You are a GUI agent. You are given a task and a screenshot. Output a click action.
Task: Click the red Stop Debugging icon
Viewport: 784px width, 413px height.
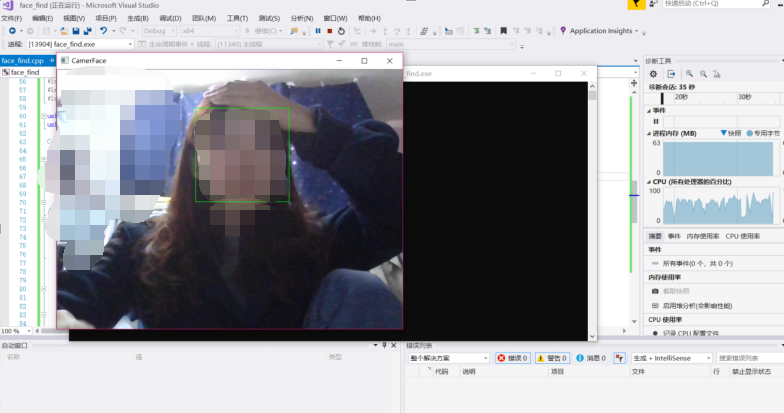330,31
